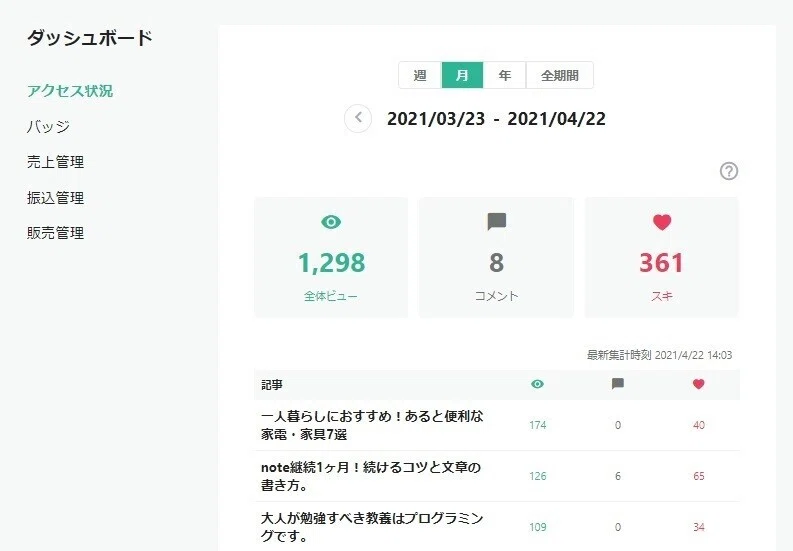Viewport: 793px width, 551px height.
Task: Click the comment bubble icon above 8
Action: (497, 222)
